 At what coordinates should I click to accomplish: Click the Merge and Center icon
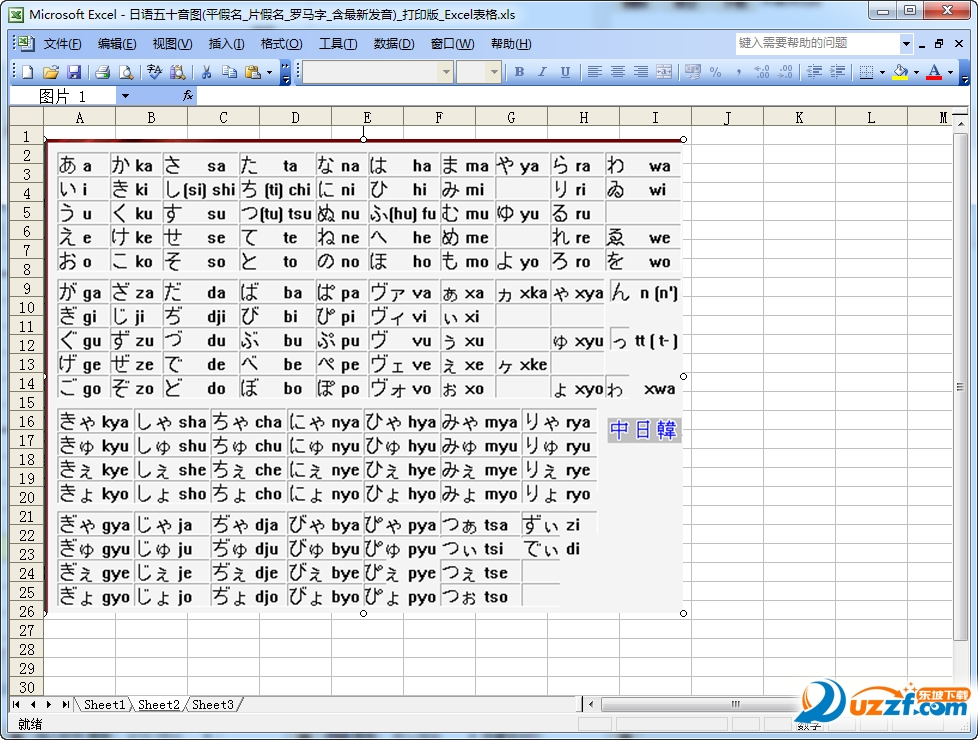[663, 72]
